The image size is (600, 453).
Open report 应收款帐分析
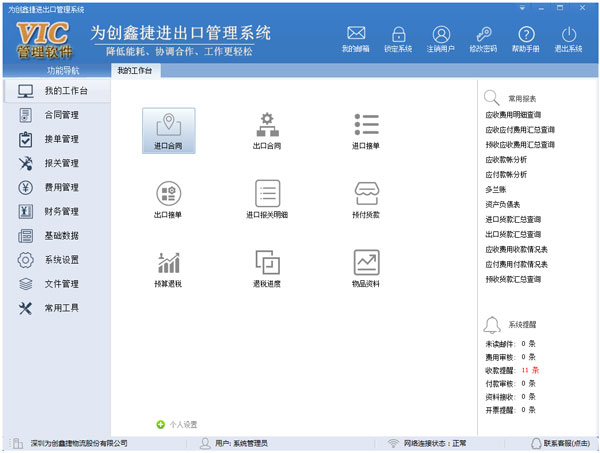506,160
